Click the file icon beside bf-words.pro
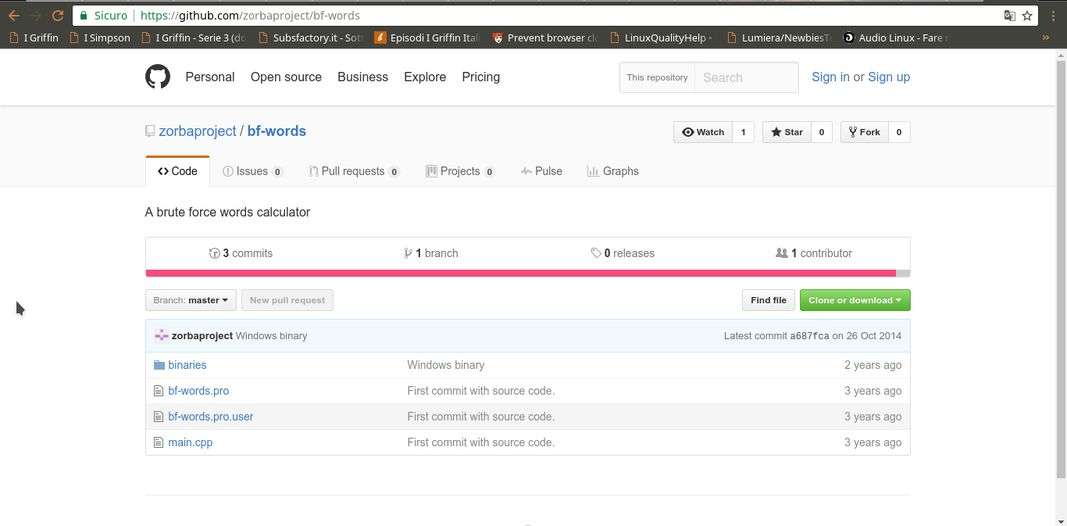 pyautogui.click(x=159, y=391)
